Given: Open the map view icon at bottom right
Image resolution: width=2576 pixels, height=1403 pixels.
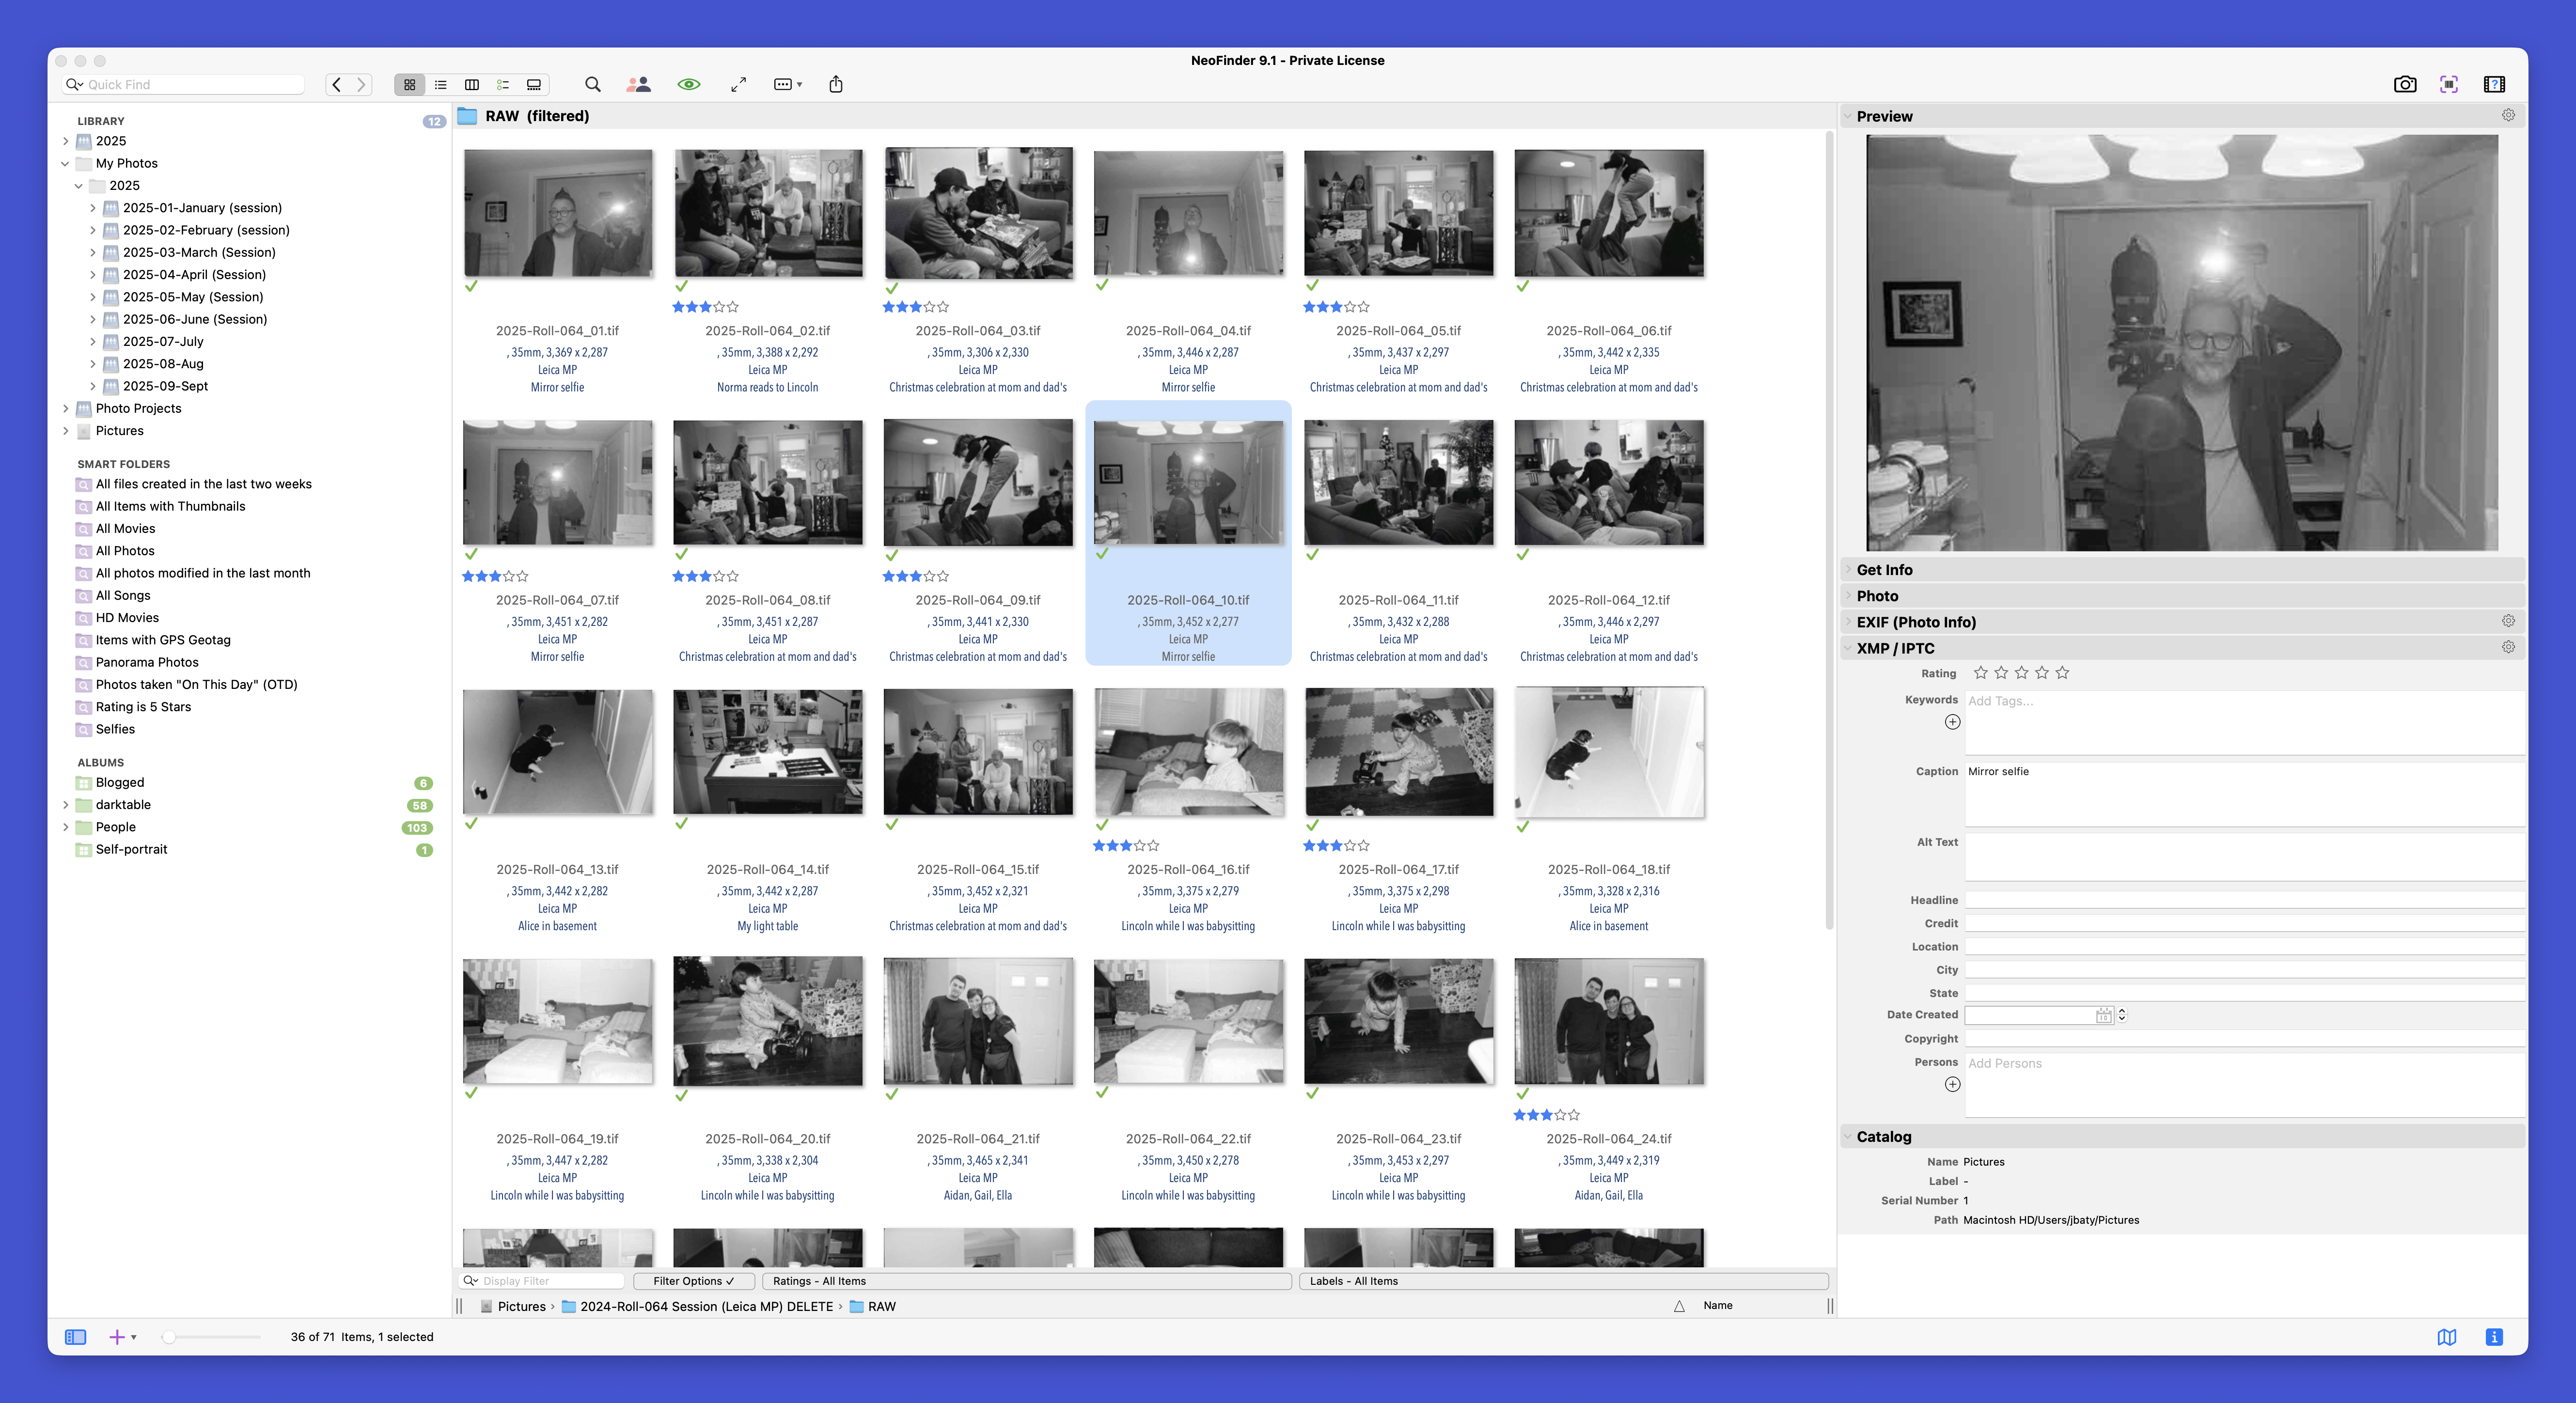Looking at the screenshot, I should click(2447, 1337).
